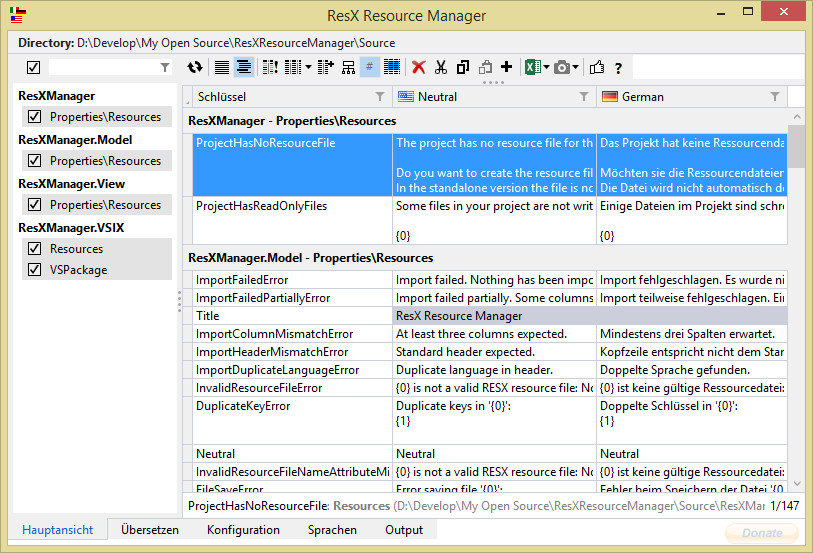Open the Output tab

(404, 530)
